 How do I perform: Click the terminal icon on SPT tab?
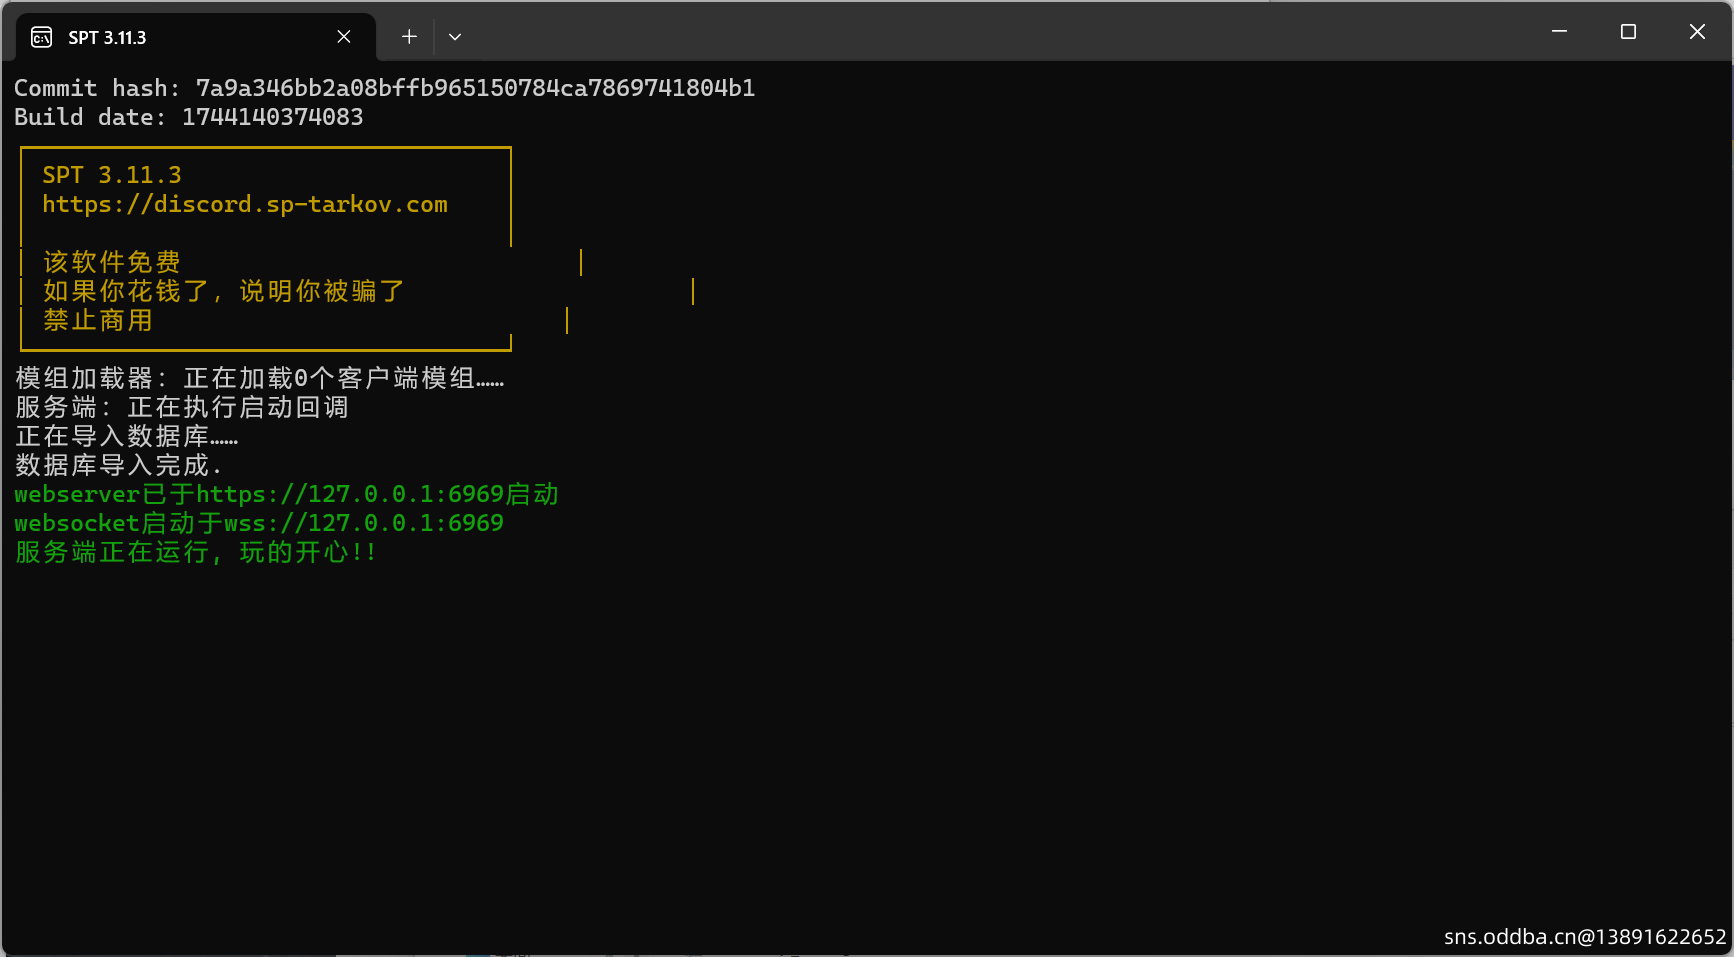[x=42, y=37]
